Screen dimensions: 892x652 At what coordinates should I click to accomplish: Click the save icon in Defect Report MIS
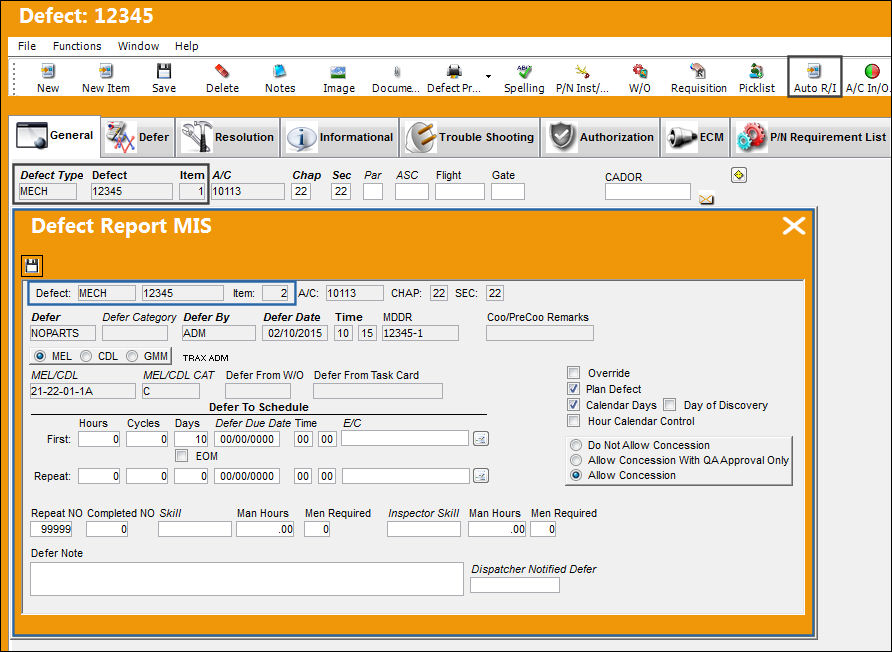pos(32,266)
